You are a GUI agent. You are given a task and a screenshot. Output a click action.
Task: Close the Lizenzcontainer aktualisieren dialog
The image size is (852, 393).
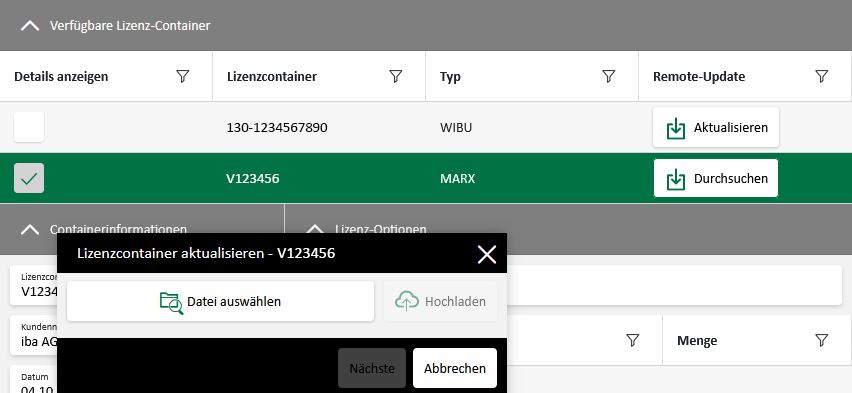486,254
